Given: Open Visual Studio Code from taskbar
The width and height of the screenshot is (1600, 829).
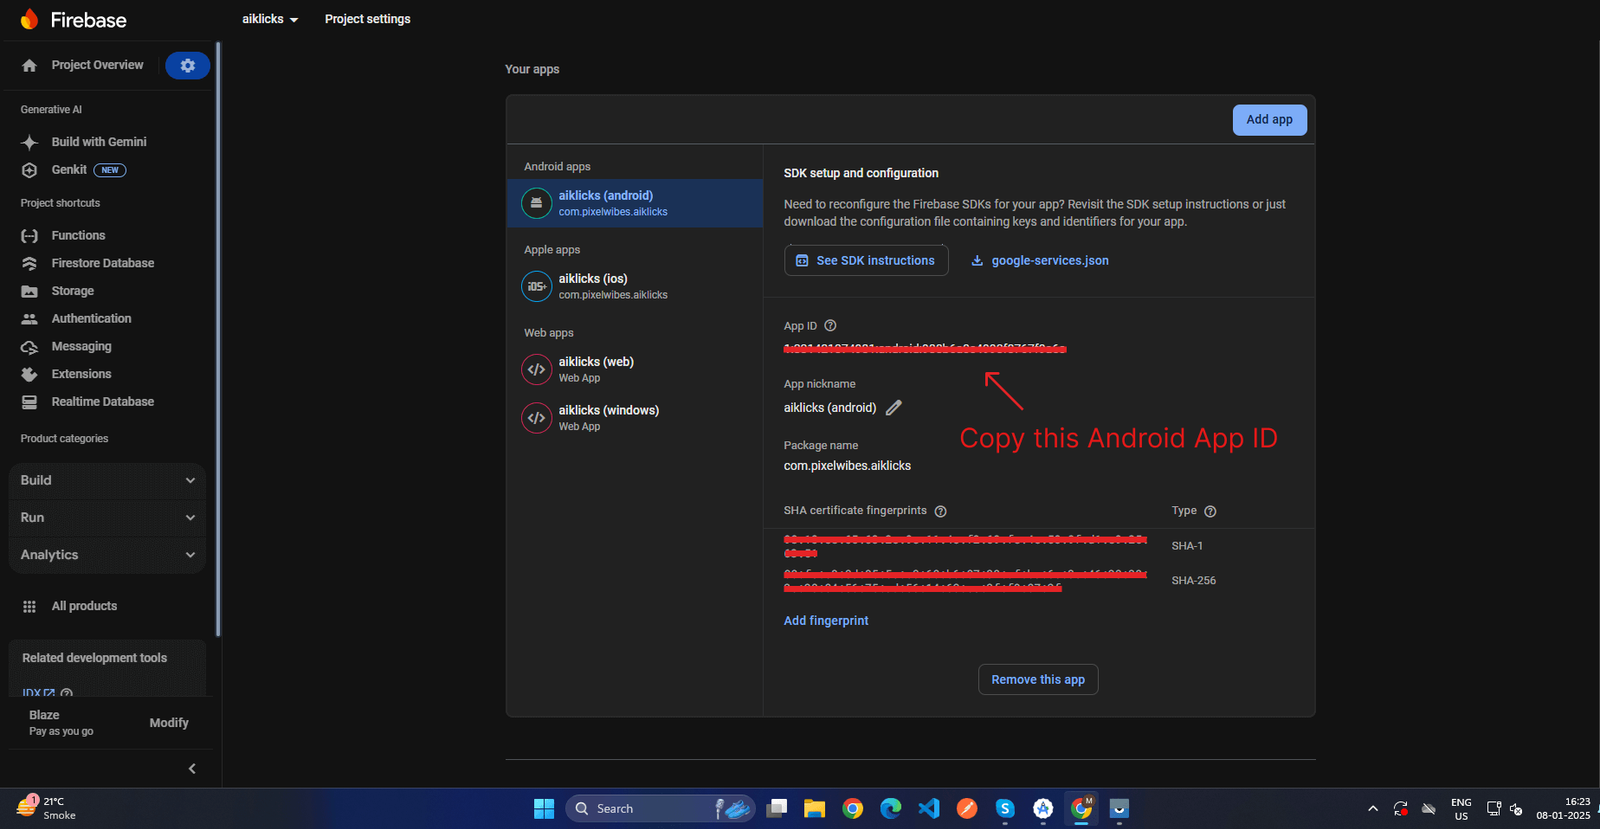Looking at the screenshot, I should (929, 808).
